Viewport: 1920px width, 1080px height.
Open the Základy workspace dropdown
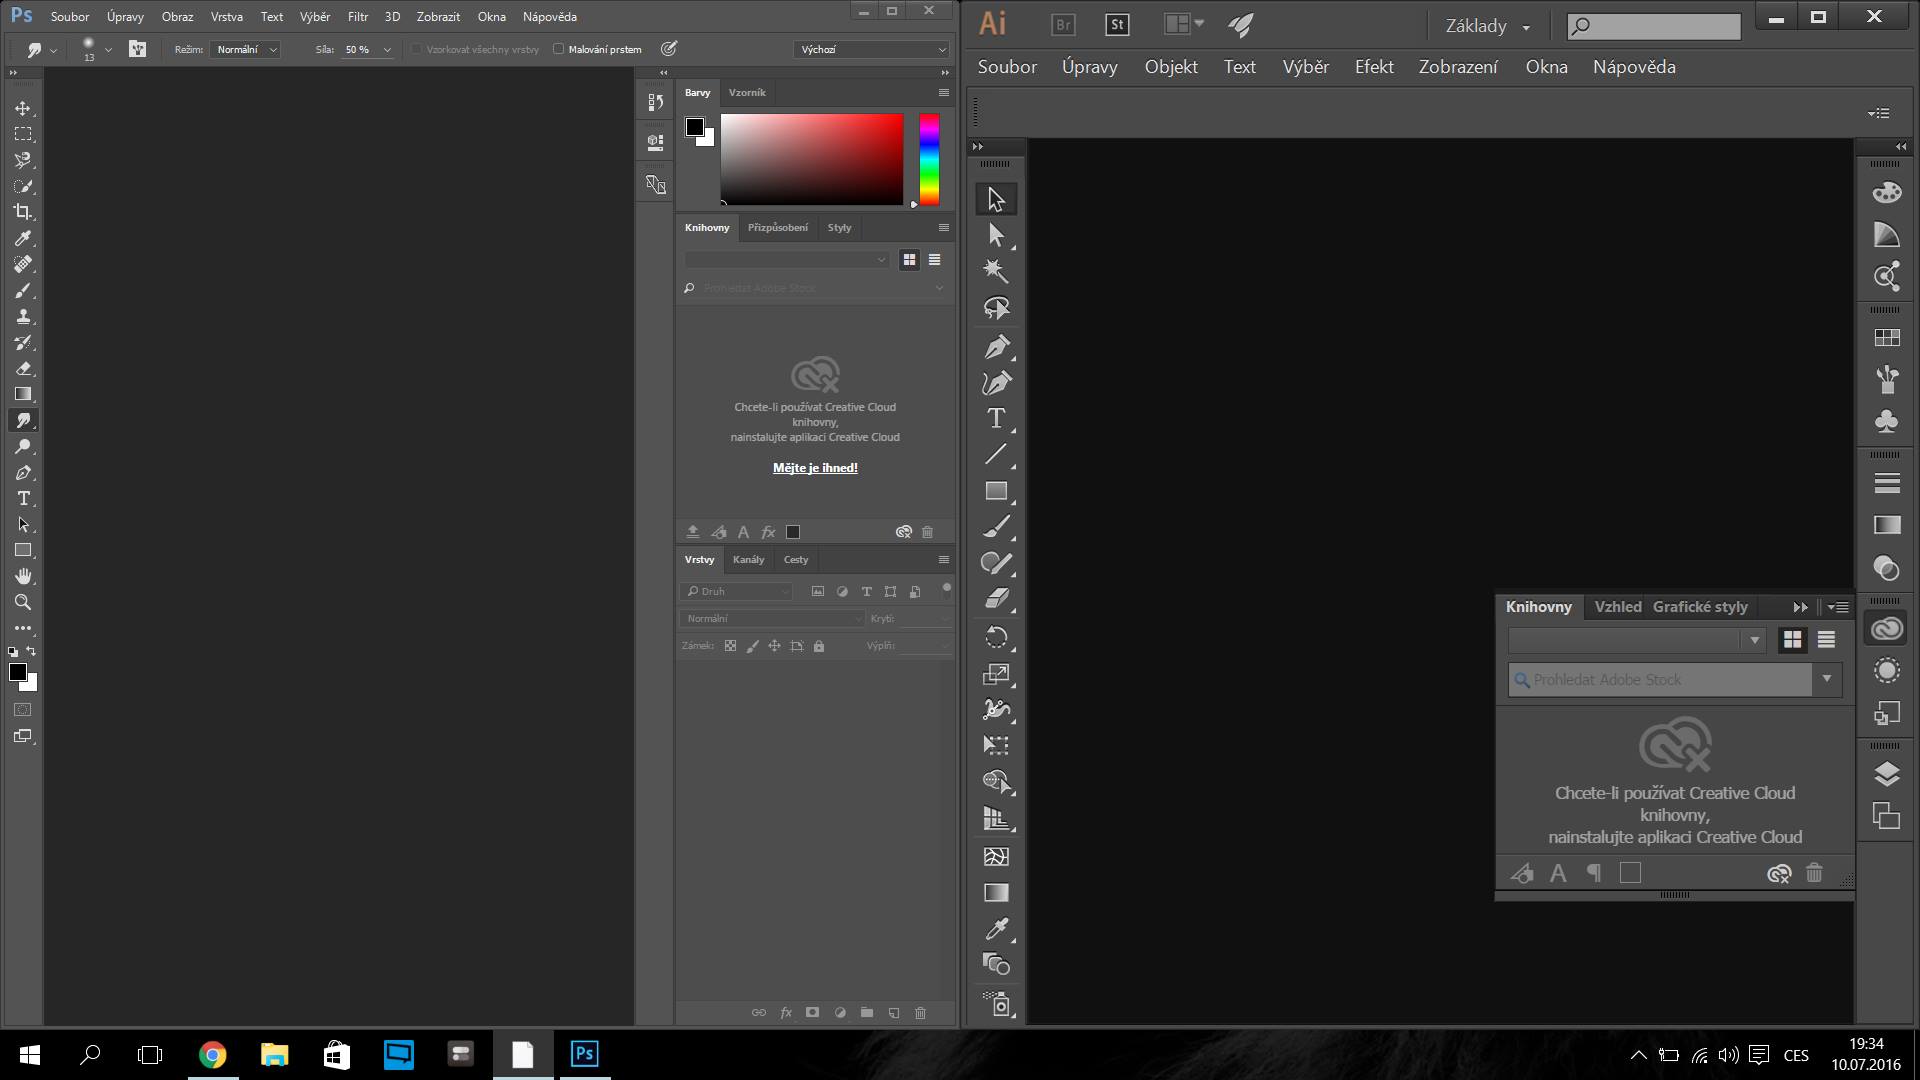coord(1488,27)
